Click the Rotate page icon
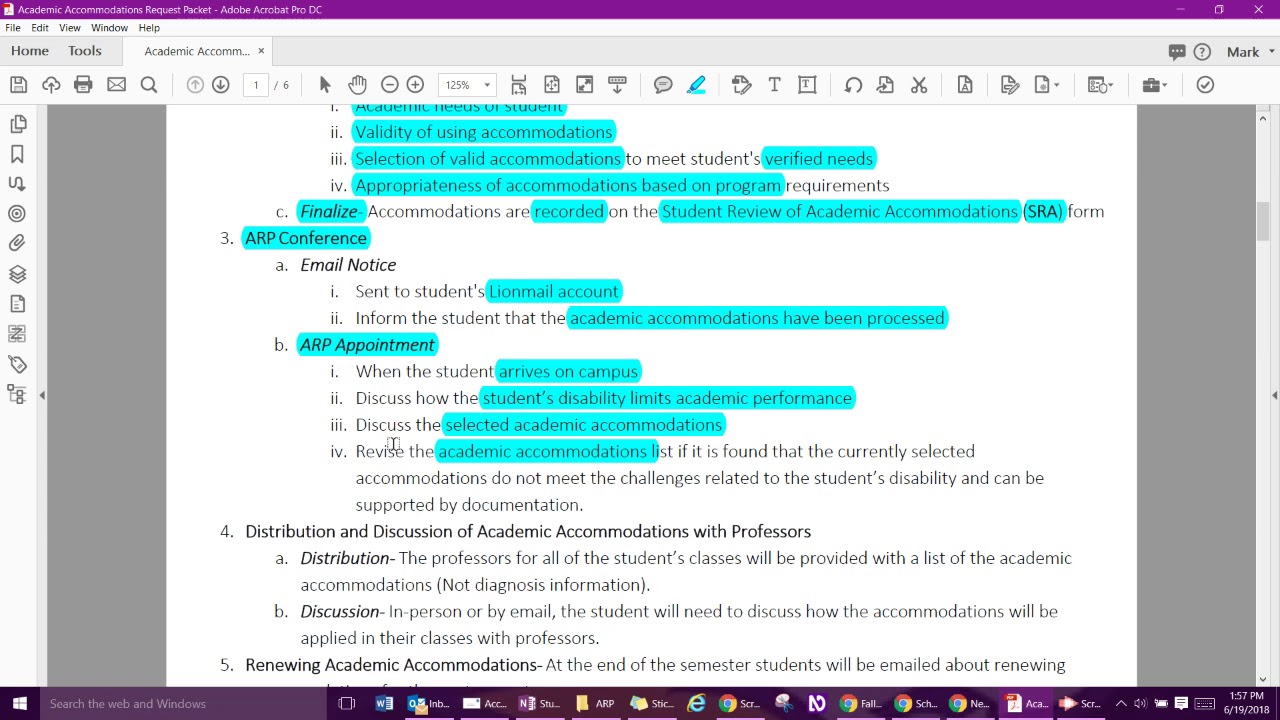 (x=853, y=85)
